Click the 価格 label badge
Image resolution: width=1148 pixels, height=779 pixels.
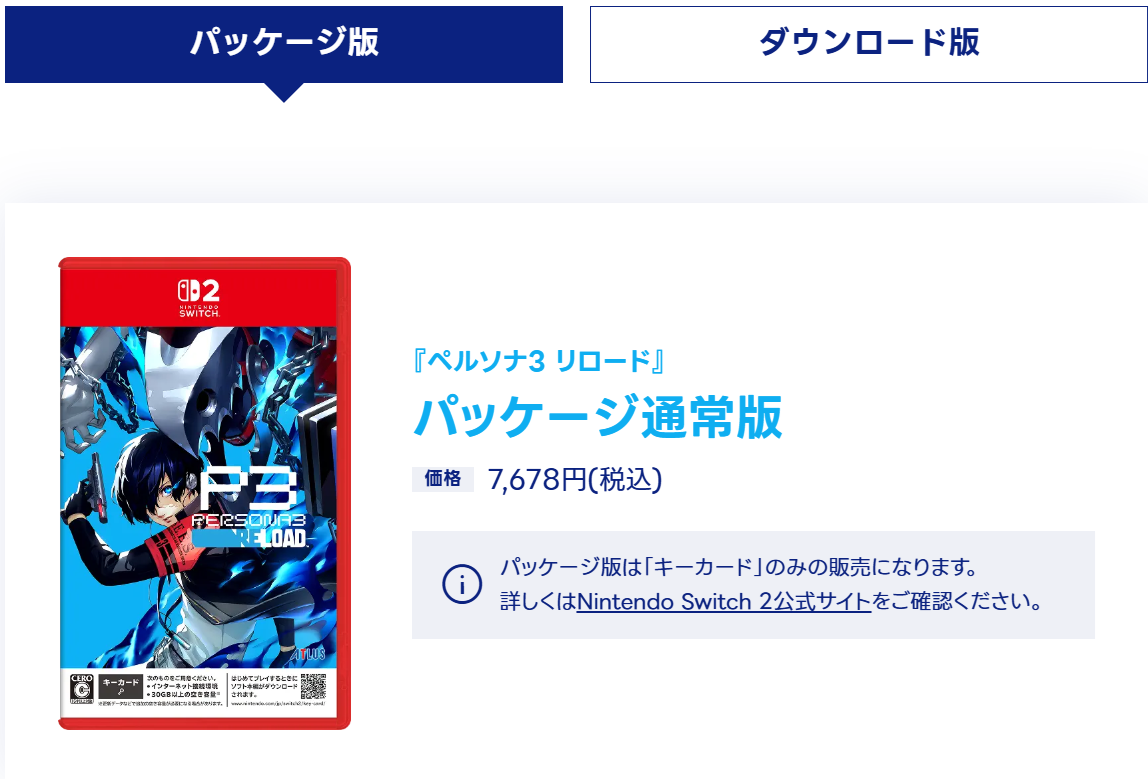[443, 479]
